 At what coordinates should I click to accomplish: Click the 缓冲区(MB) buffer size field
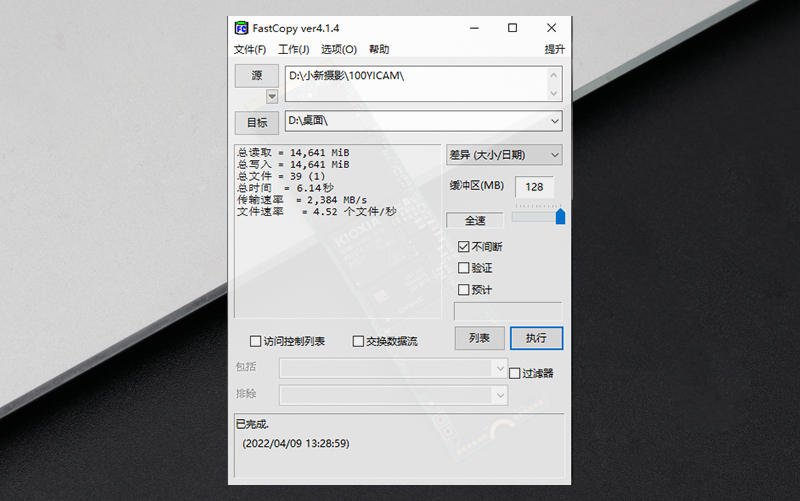pyautogui.click(x=534, y=187)
